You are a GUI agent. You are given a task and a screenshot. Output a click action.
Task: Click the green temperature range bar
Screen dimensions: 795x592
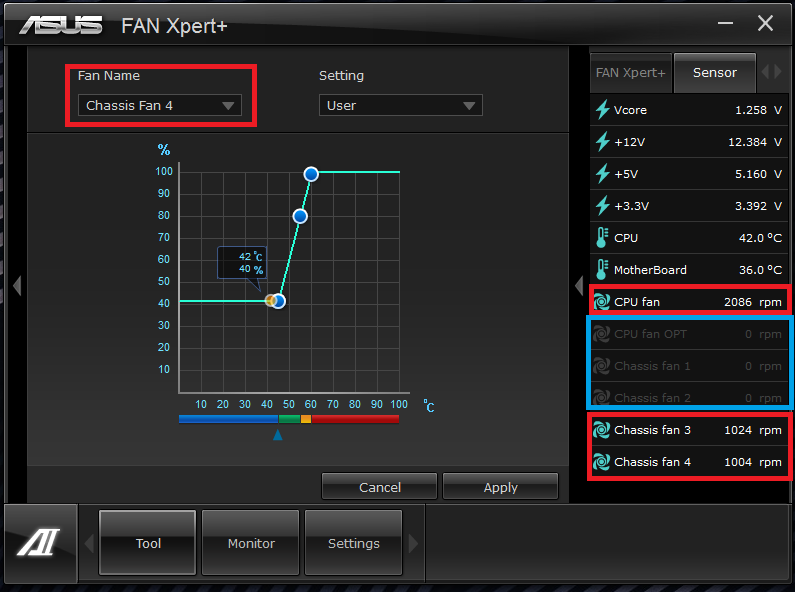coord(290,419)
